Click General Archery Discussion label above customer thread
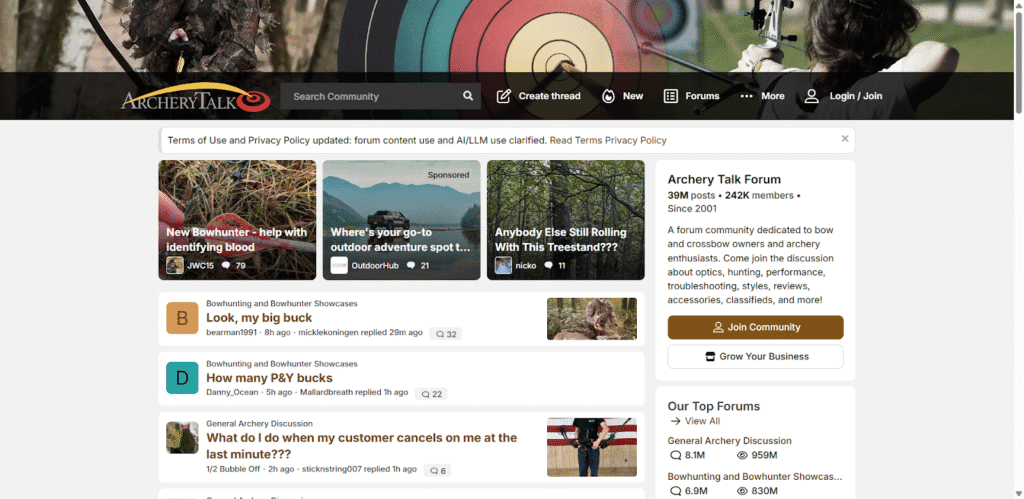The image size is (1024, 499). pyautogui.click(x=259, y=424)
